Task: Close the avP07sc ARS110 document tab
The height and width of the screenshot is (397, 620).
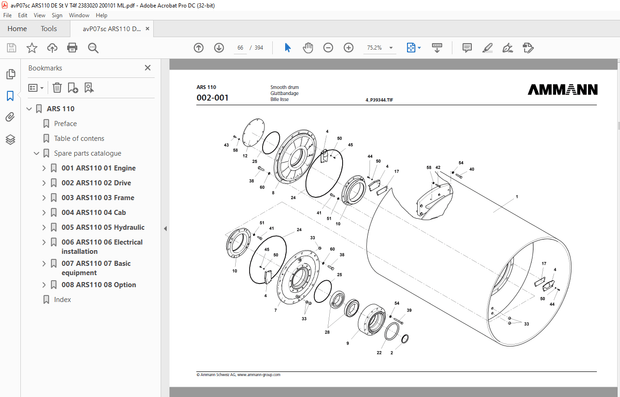Action: pos(147,29)
